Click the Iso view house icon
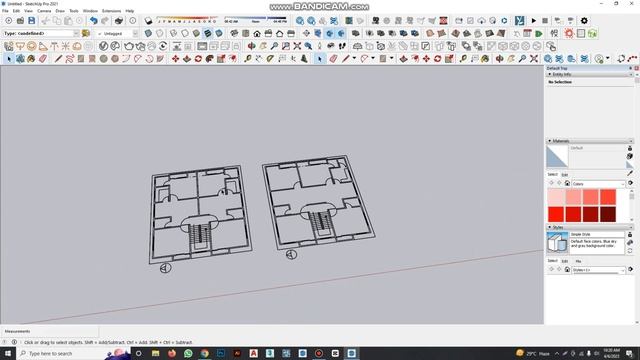Screen dimensions: 640x360 234,33
